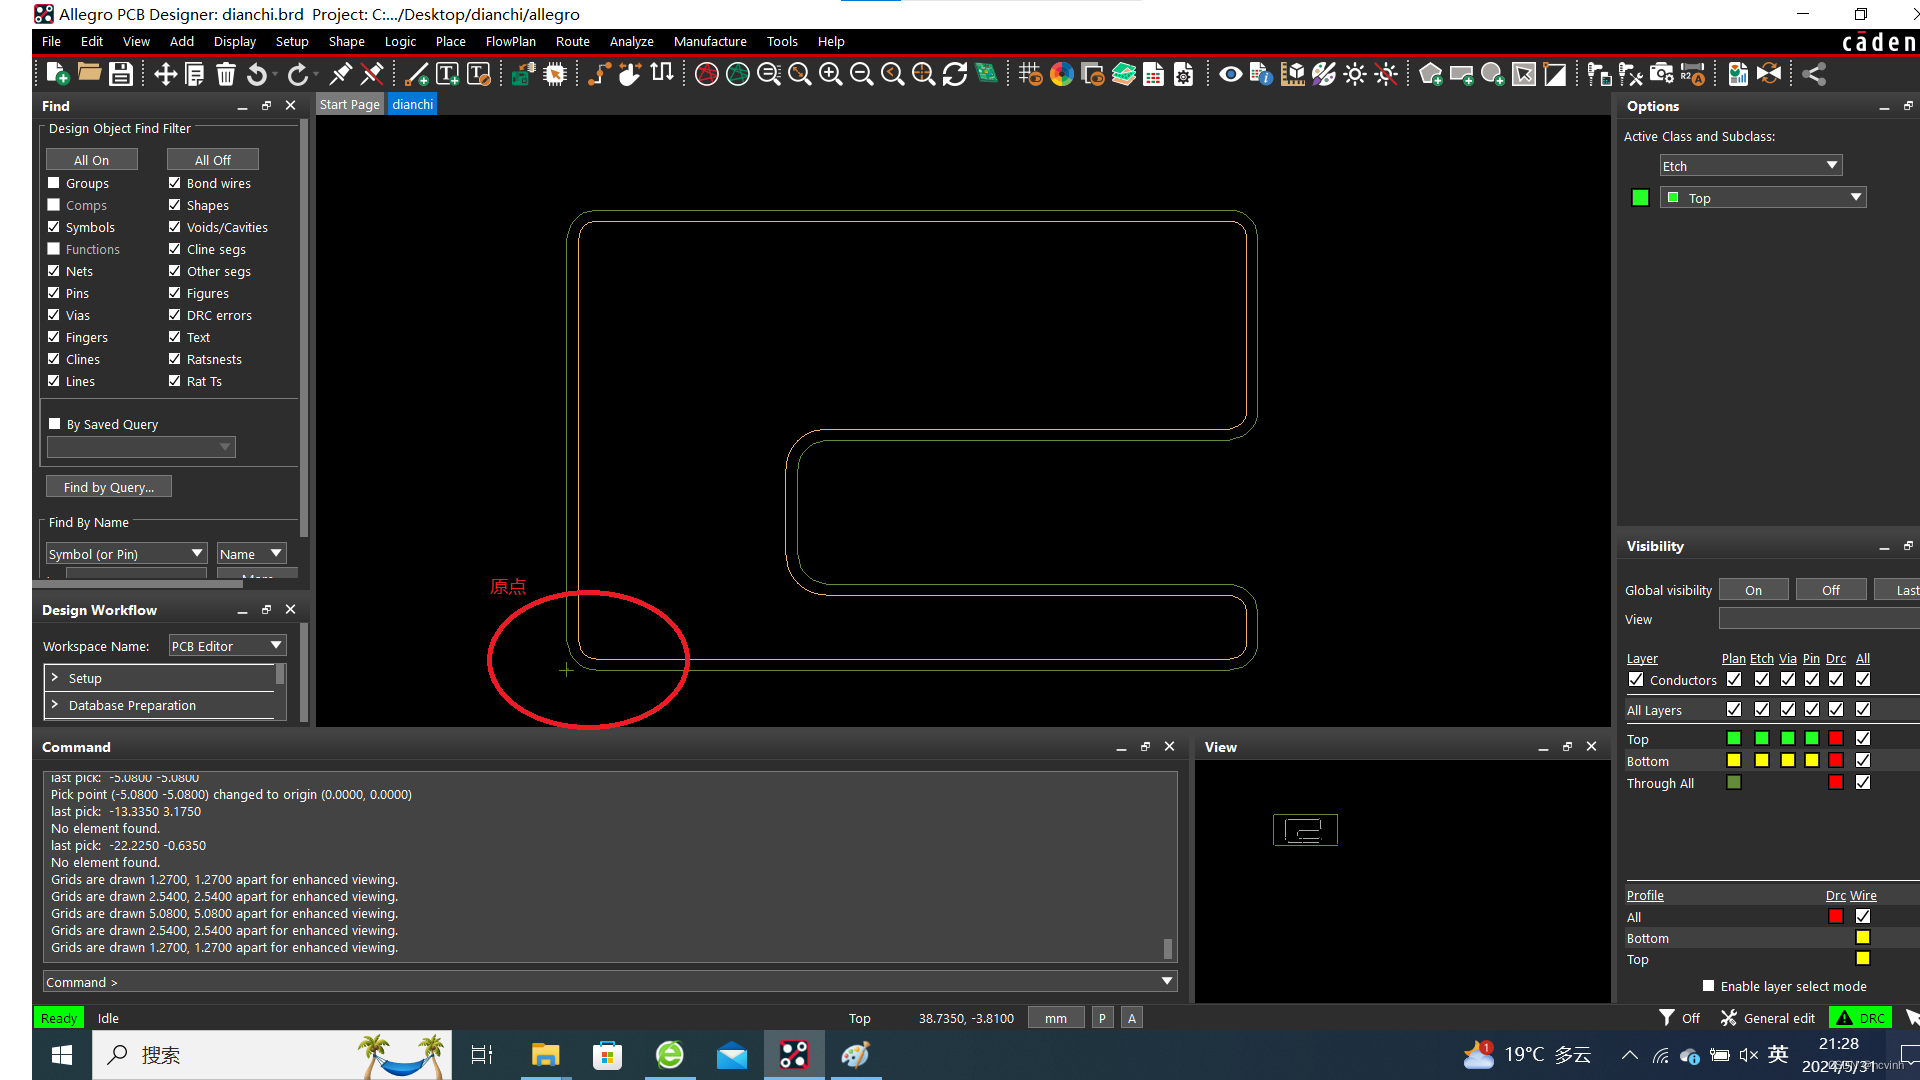Screen dimensions: 1920x1080
Task: Open the Etch active class dropdown
Action: tap(1751, 166)
